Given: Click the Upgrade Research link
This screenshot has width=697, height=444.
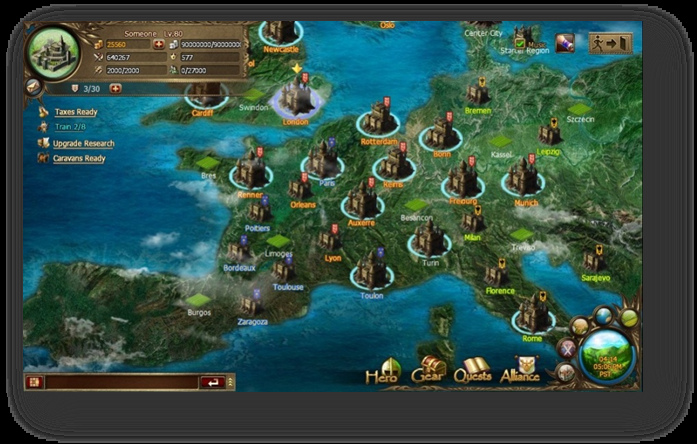Looking at the screenshot, I should tap(84, 144).
